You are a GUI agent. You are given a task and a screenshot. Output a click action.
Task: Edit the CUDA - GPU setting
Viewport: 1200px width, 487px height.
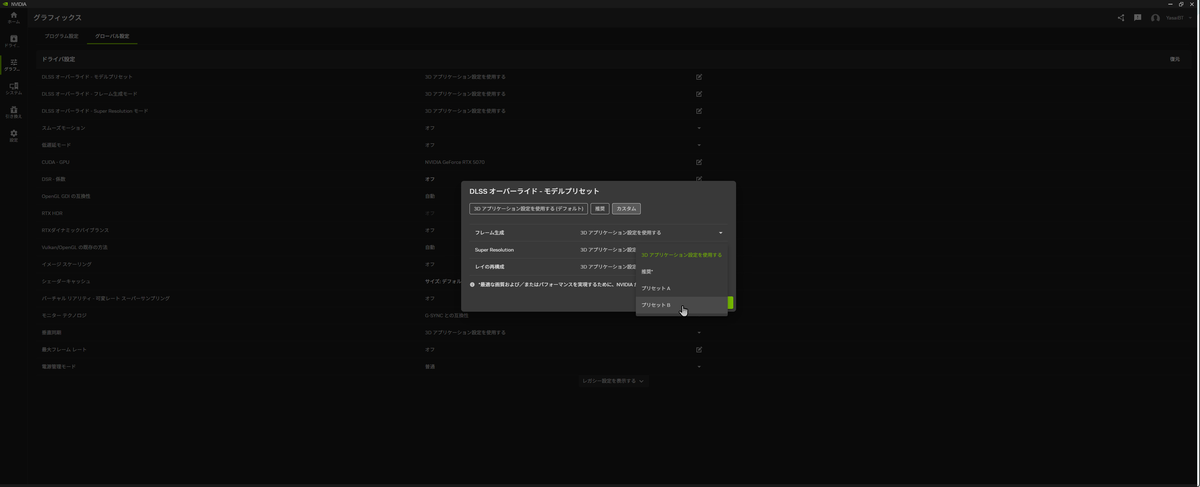coord(699,162)
